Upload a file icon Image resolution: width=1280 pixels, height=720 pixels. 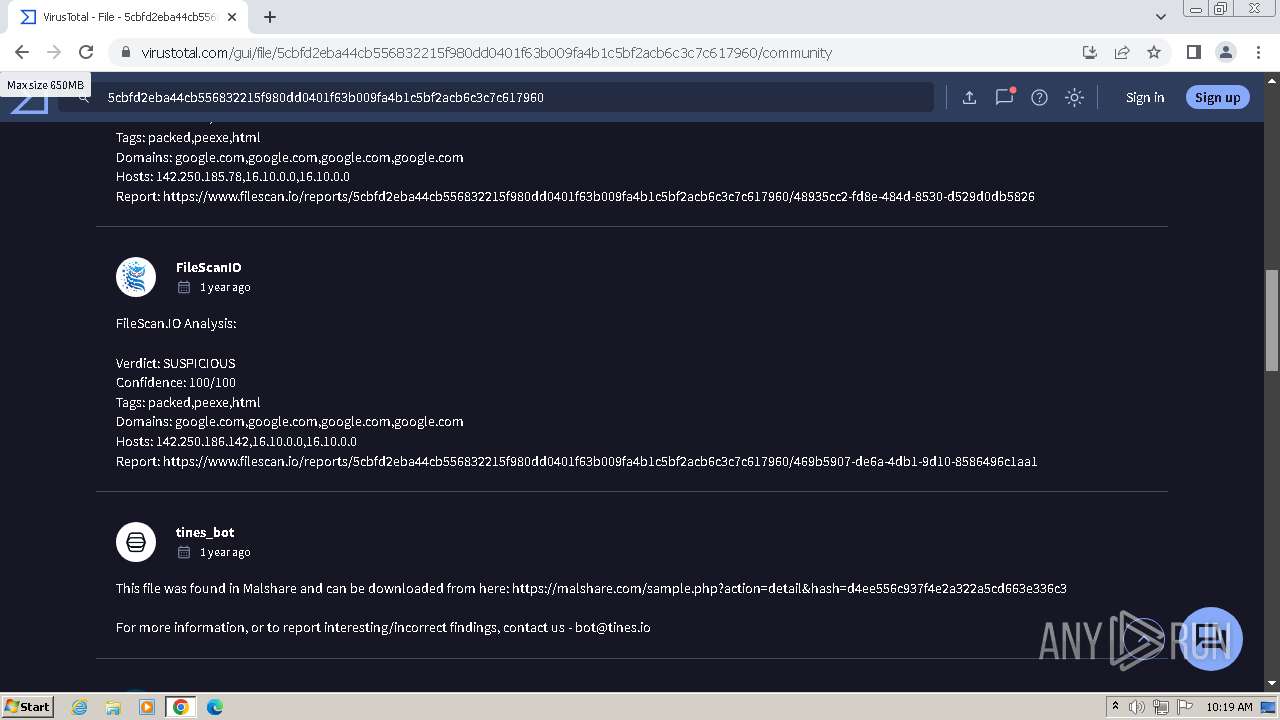(x=969, y=97)
